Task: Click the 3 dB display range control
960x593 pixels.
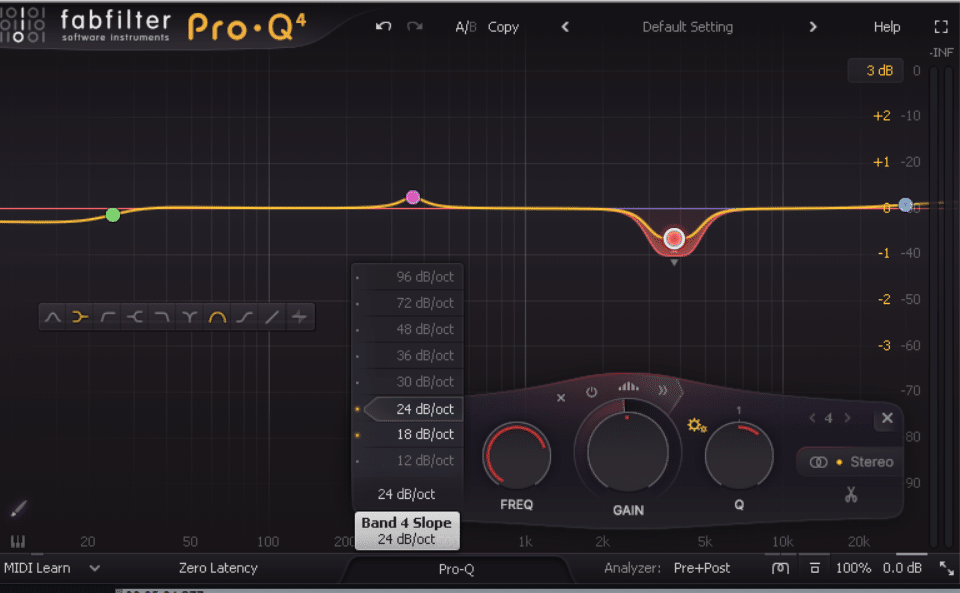Action: (875, 70)
